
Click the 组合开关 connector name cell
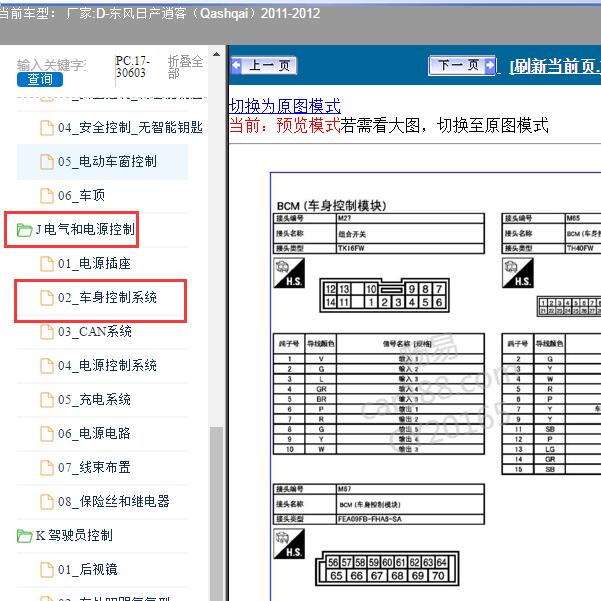pos(410,234)
